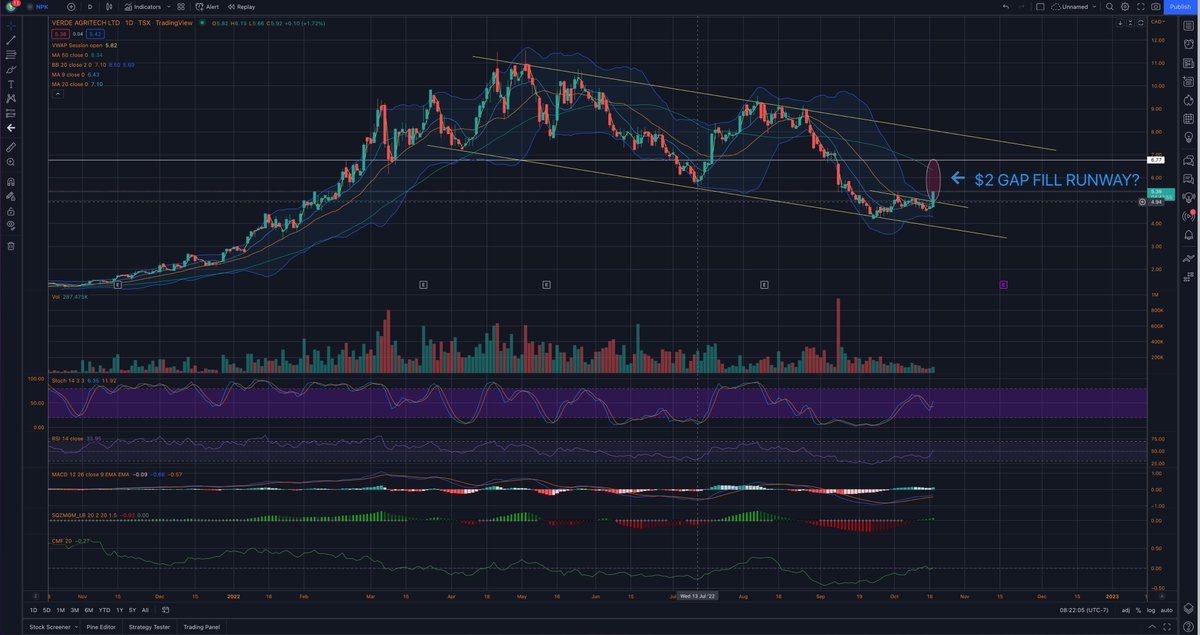Open the CAD currency dropdown
The image size is (1200, 635).
1157,22
